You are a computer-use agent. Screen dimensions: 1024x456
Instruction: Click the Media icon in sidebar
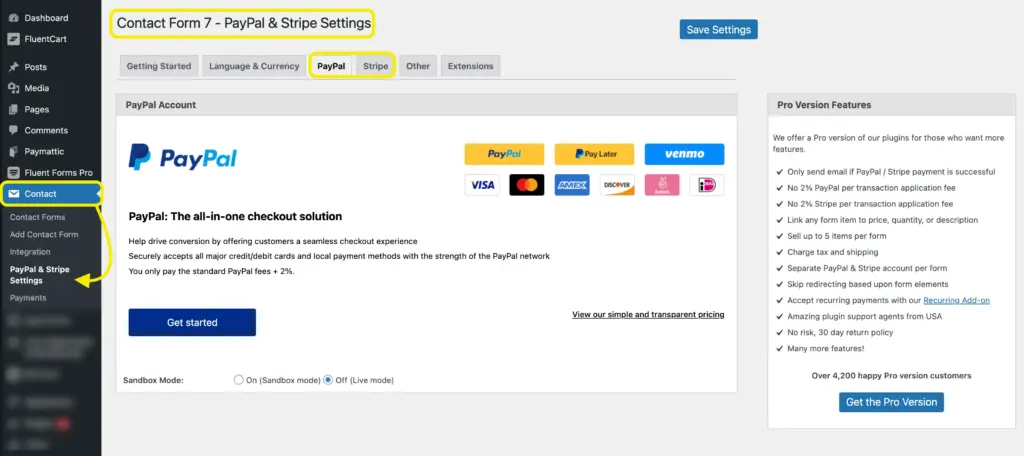13,88
